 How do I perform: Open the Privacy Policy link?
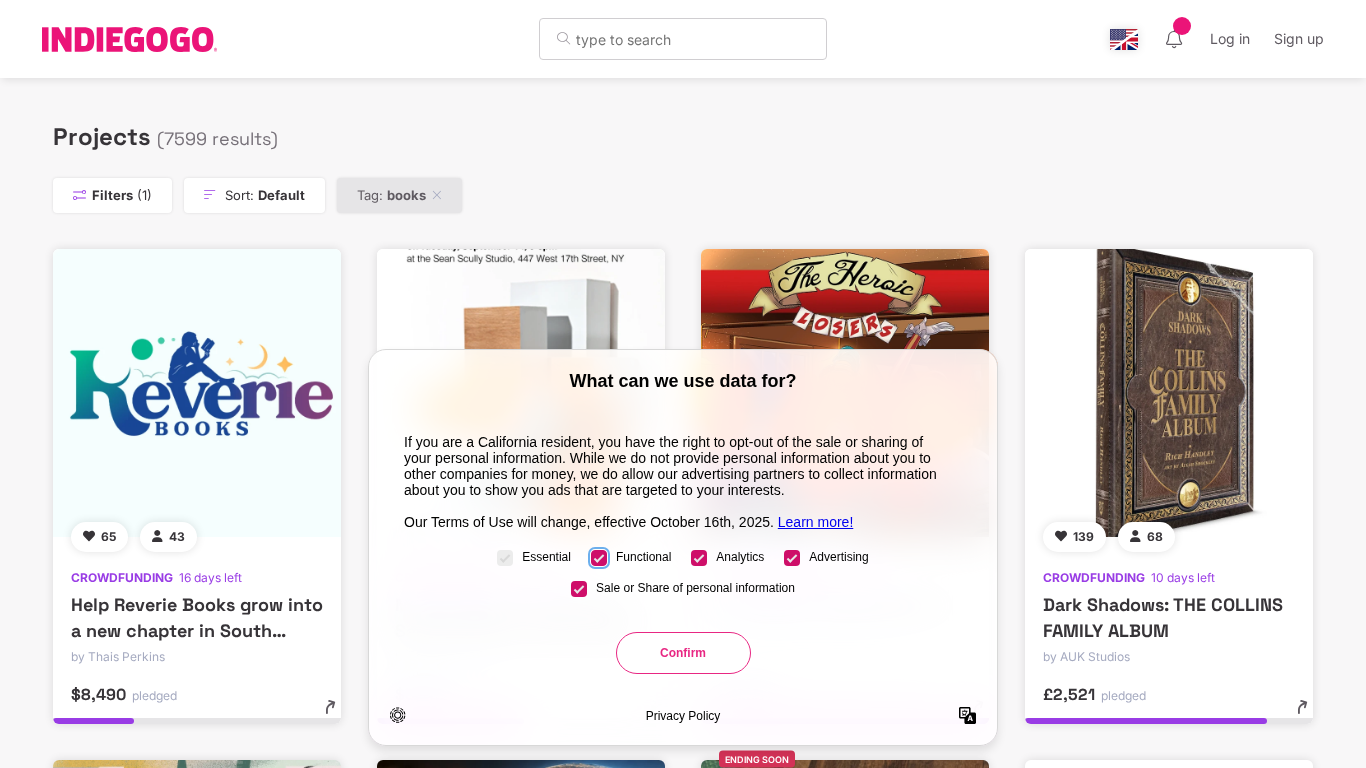[x=683, y=716]
